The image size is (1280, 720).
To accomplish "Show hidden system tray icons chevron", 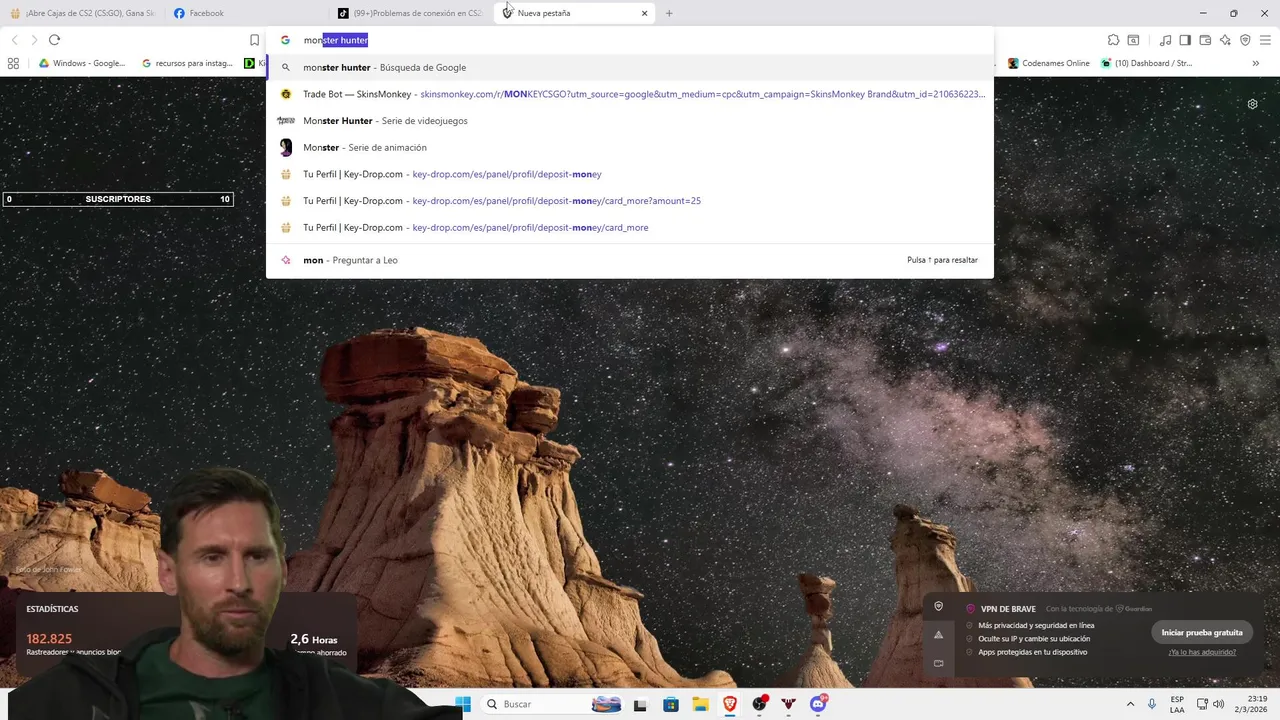I will coord(1130,704).
